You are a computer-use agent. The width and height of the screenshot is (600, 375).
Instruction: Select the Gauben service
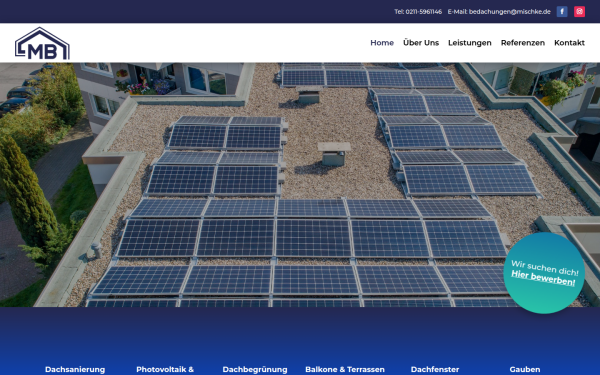525,369
